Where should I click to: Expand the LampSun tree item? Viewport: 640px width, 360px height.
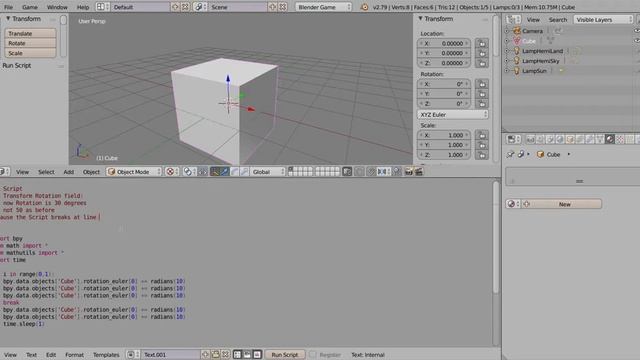click(x=507, y=71)
